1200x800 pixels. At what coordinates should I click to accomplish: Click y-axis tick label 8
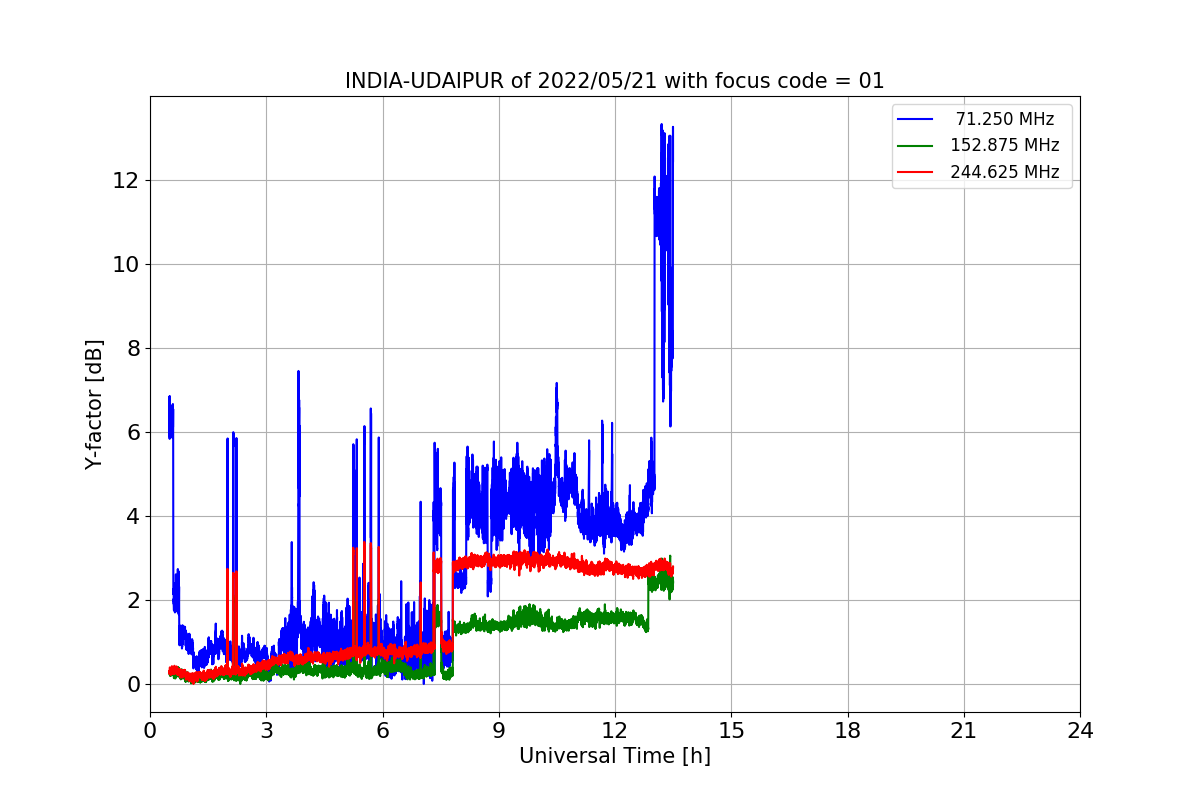pyautogui.click(x=132, y=349)
